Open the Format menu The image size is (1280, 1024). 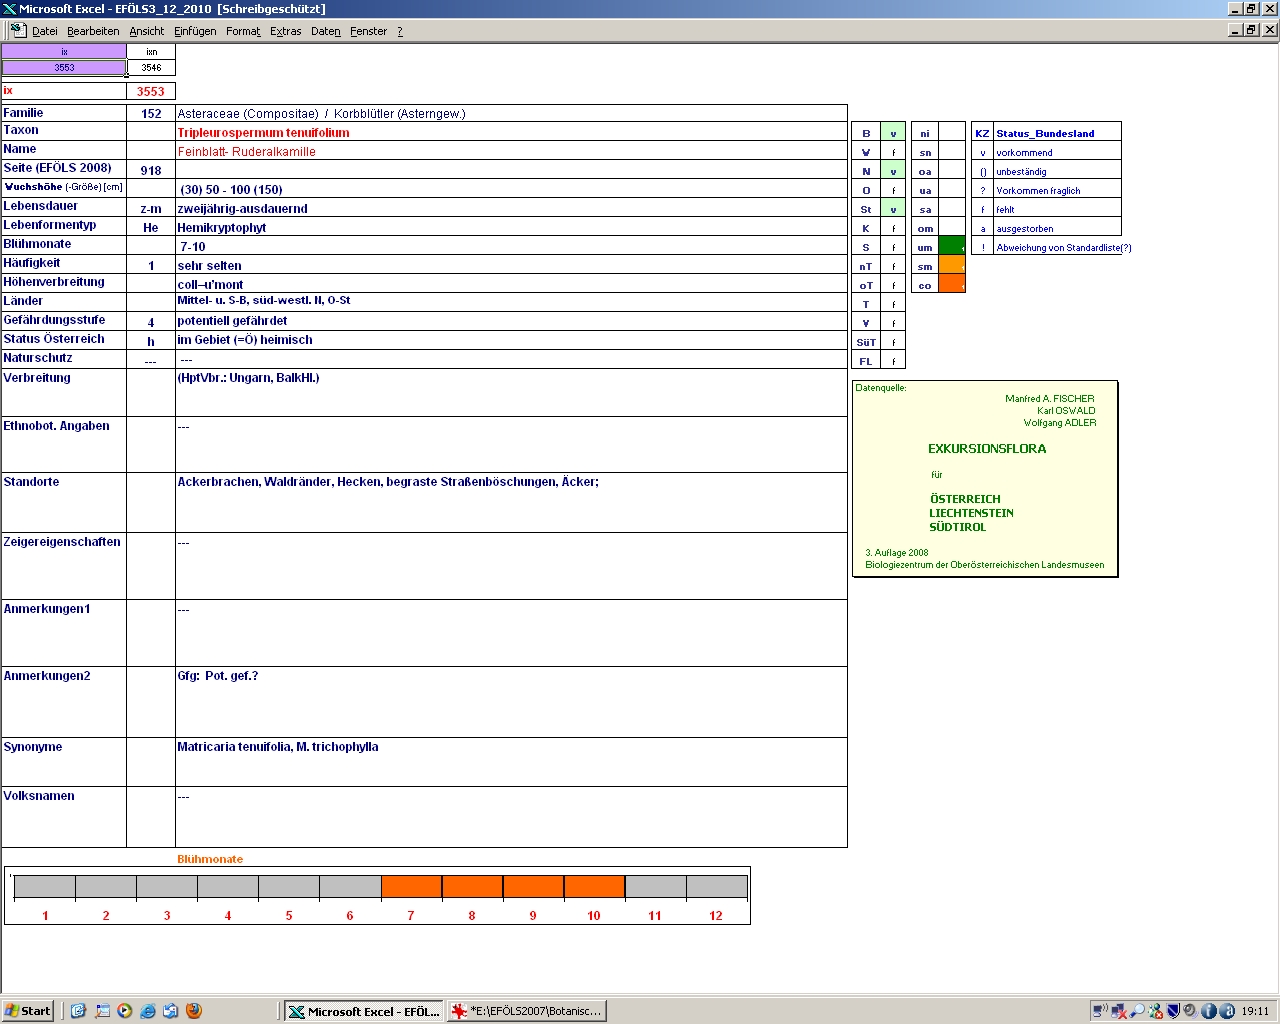click(243, 31)
